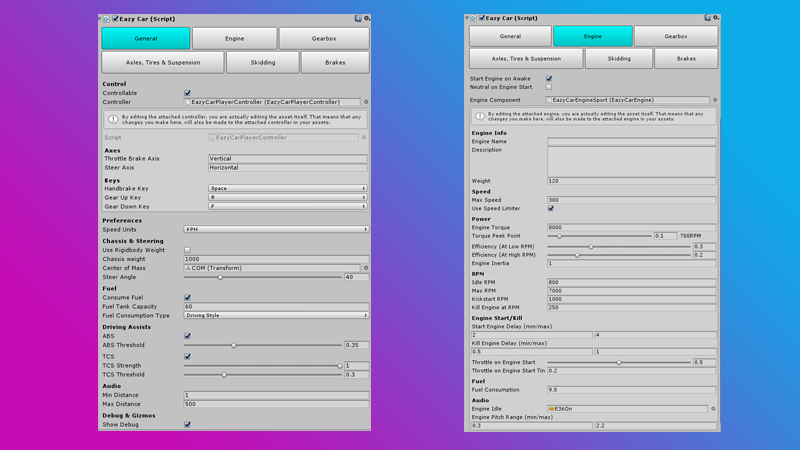Adjust the TCS Strength slider
This screenshot has width=800, height=450.
[x=262, y=366]
